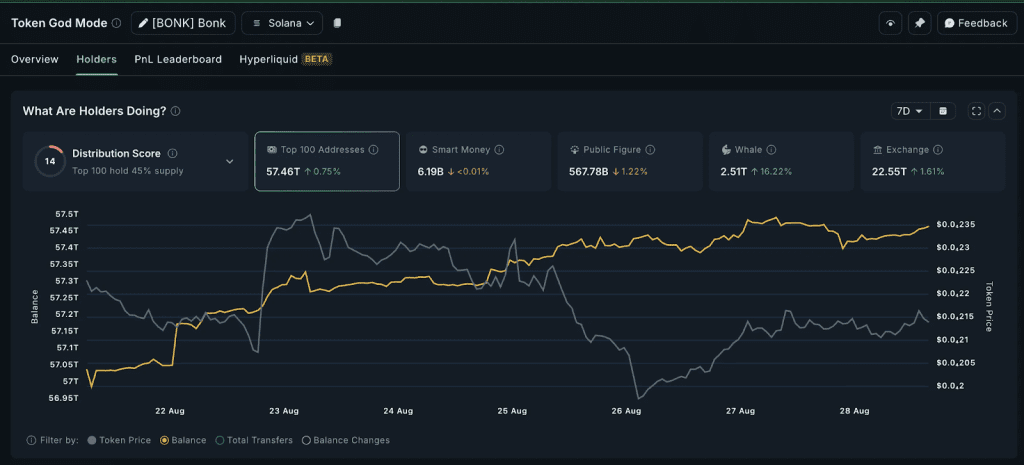Click the eye watch icon in header
The width and height of the screenshot is (1024, 465).
(890, 23)
